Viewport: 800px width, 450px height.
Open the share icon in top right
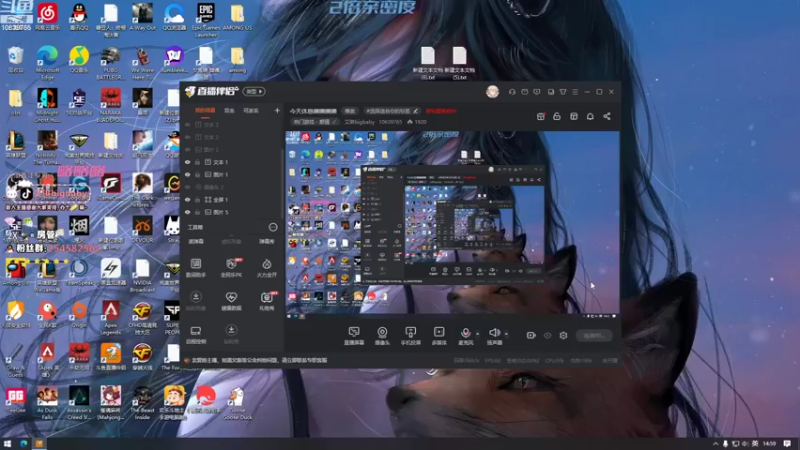pyautogui.click(x=607, y=116)
